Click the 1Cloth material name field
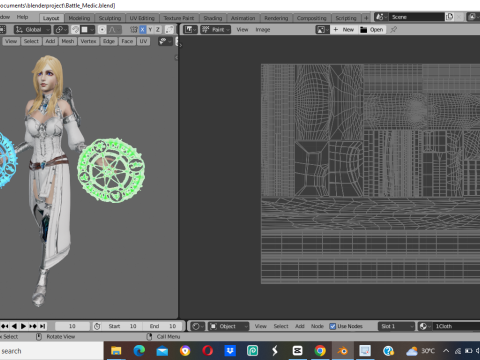The height and width of the screenshot is (360, 480). coord(456,326)
